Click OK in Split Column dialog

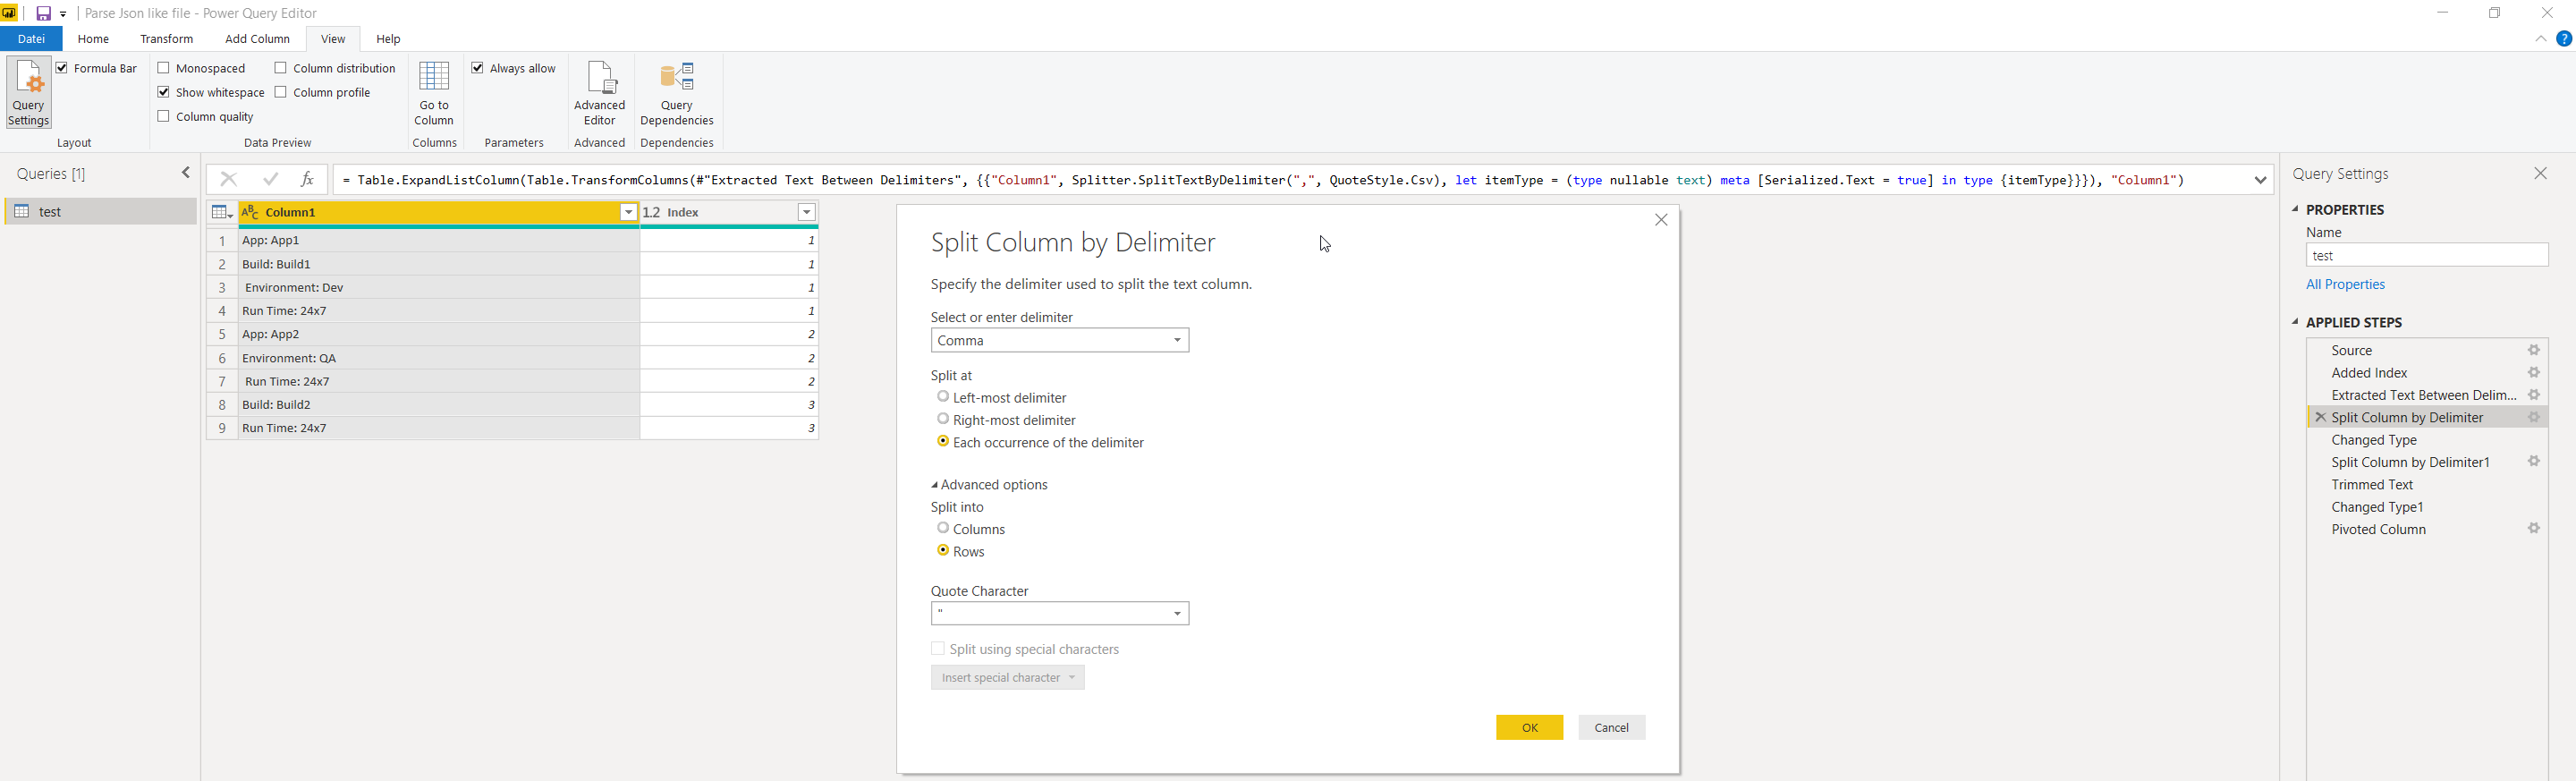1529,727
